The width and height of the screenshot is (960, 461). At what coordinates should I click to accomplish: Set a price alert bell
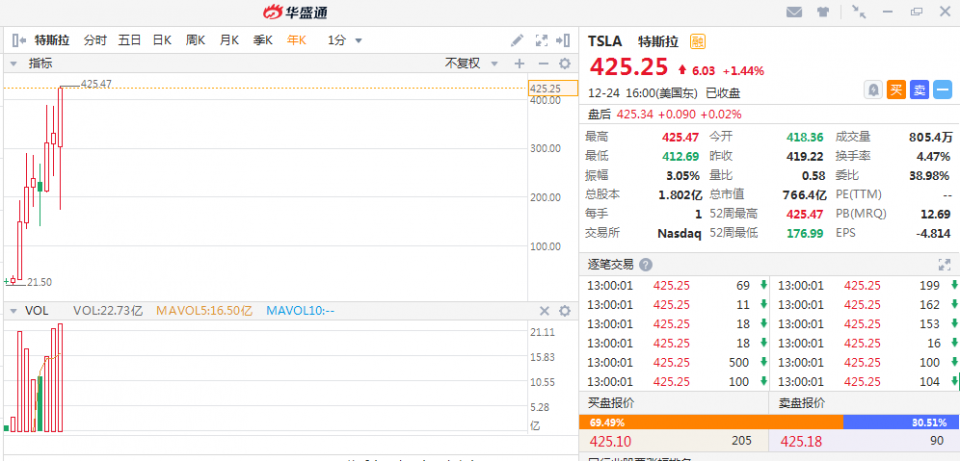point(873,90)
